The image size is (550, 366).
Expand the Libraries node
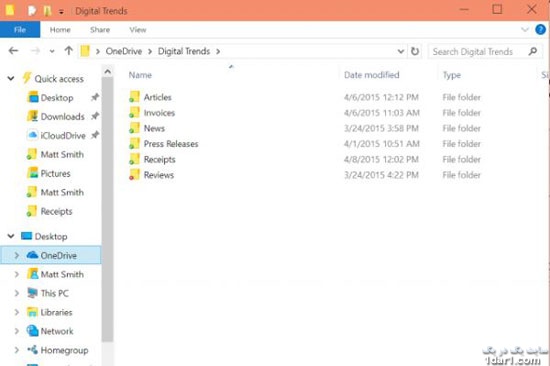pos(16,312)
